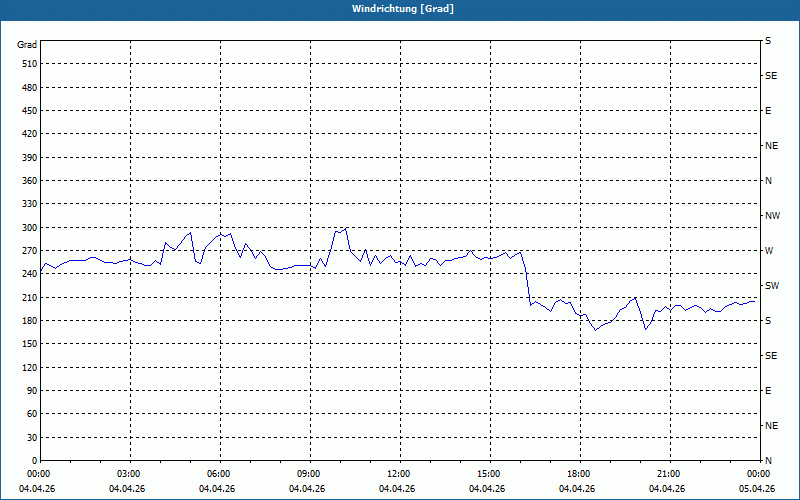Click the 0 value on the y-axis
This screenshot has width=800, height=500.
tap(34, 461)
